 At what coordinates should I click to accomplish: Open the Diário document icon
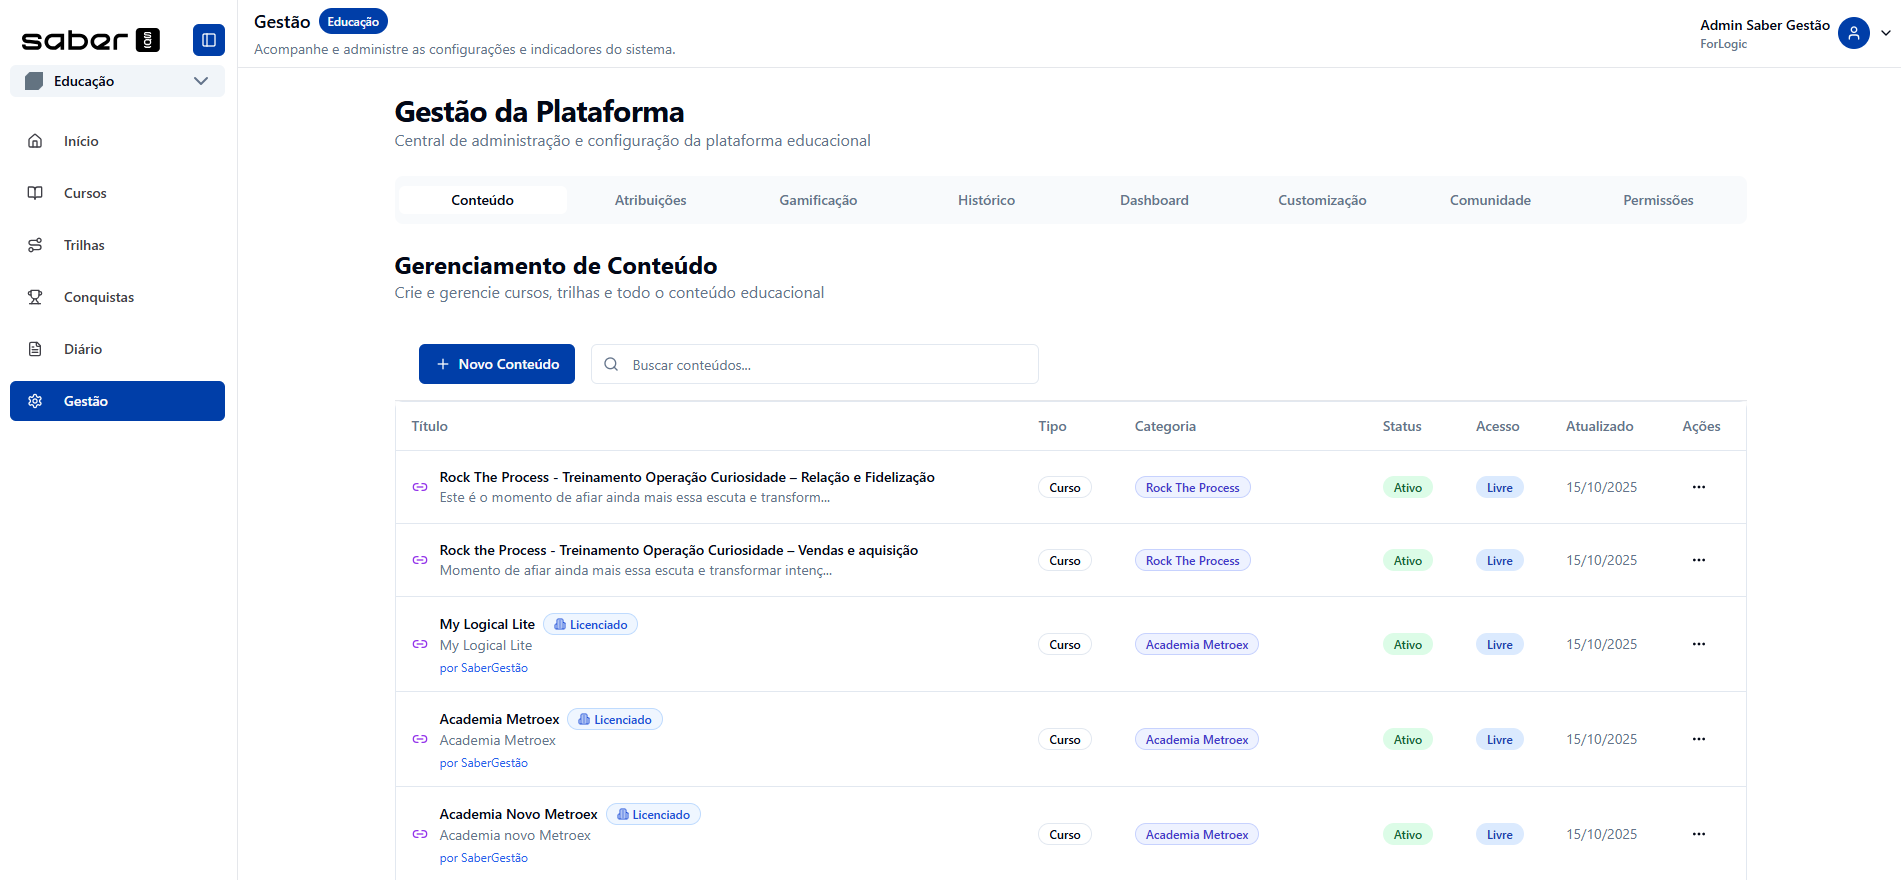point(35,349)
